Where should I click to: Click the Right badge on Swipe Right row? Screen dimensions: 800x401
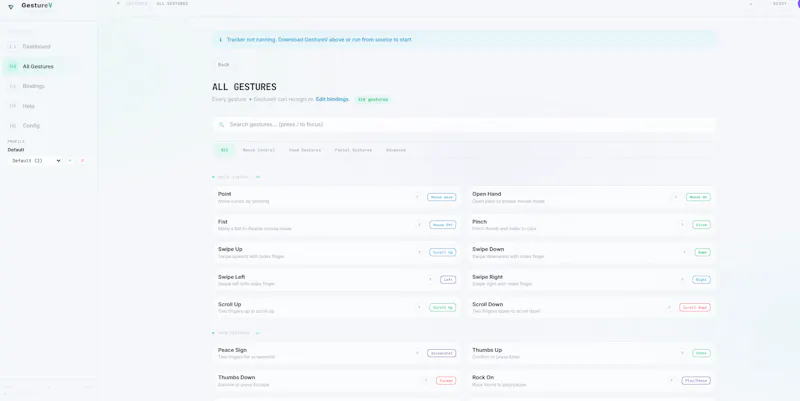coord(702,280)
